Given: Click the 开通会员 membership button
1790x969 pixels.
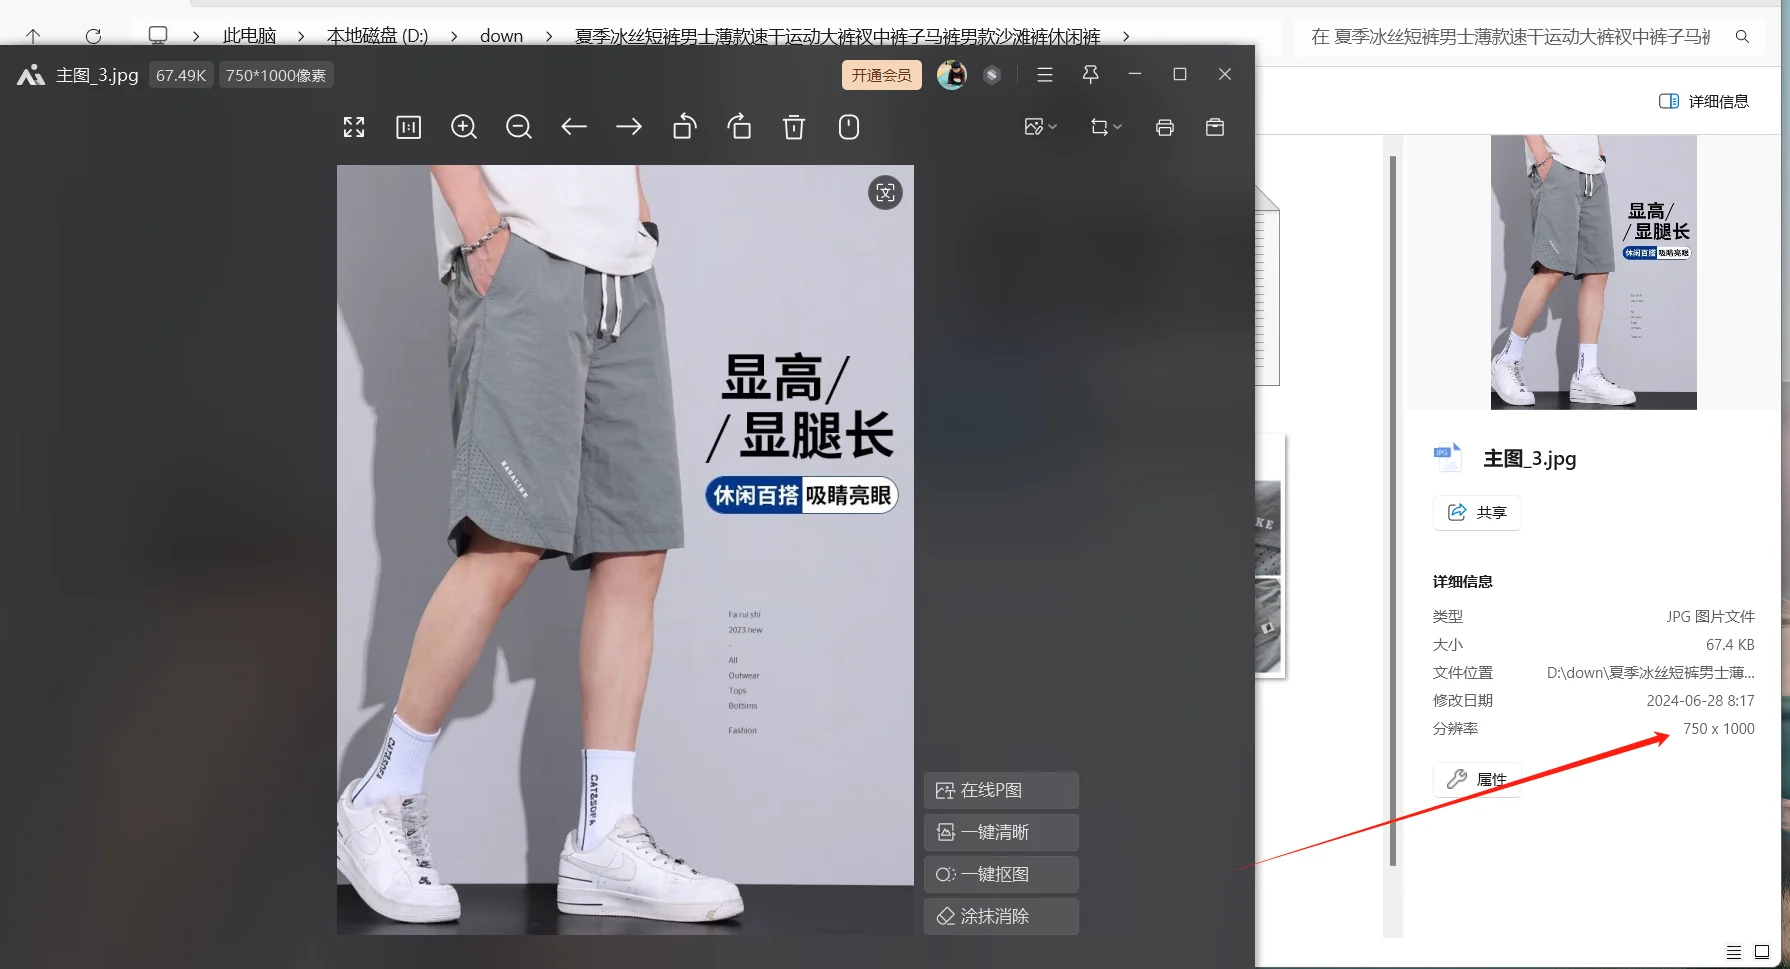Looking at the screenshot, I should 881,74.
